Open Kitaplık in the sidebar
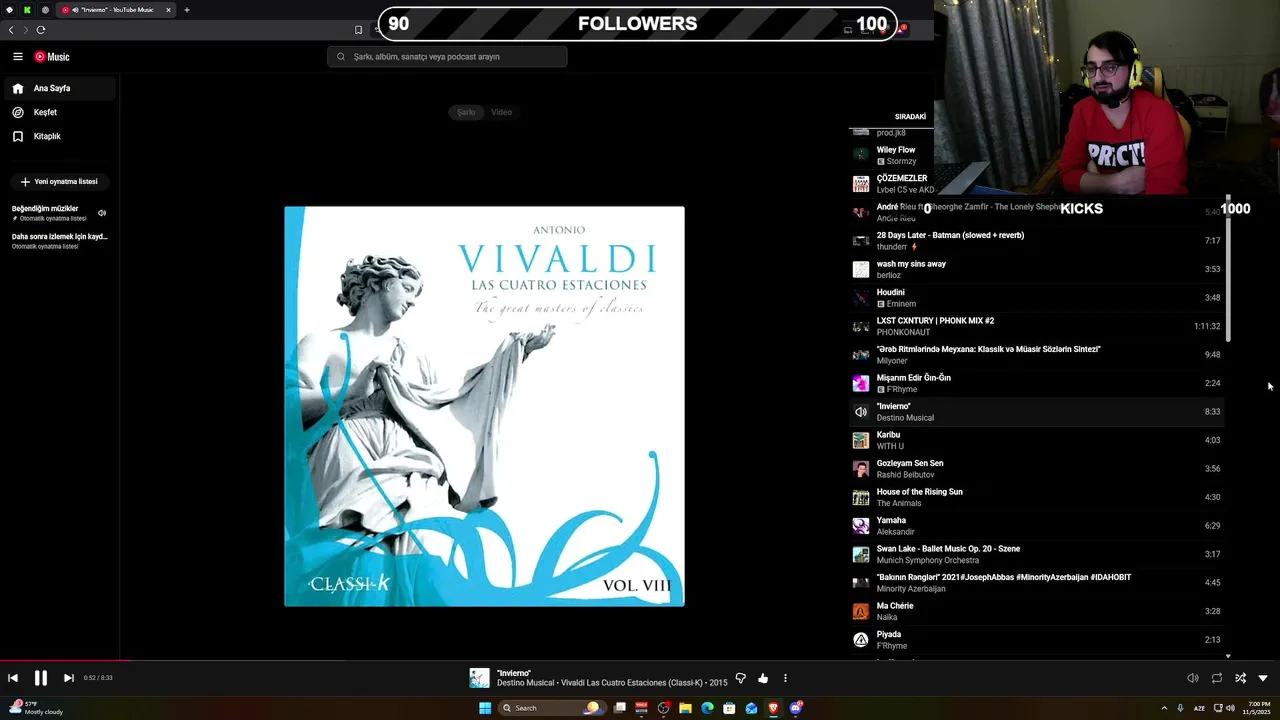This screenshot has height=720, width=1280. (58, 136)
